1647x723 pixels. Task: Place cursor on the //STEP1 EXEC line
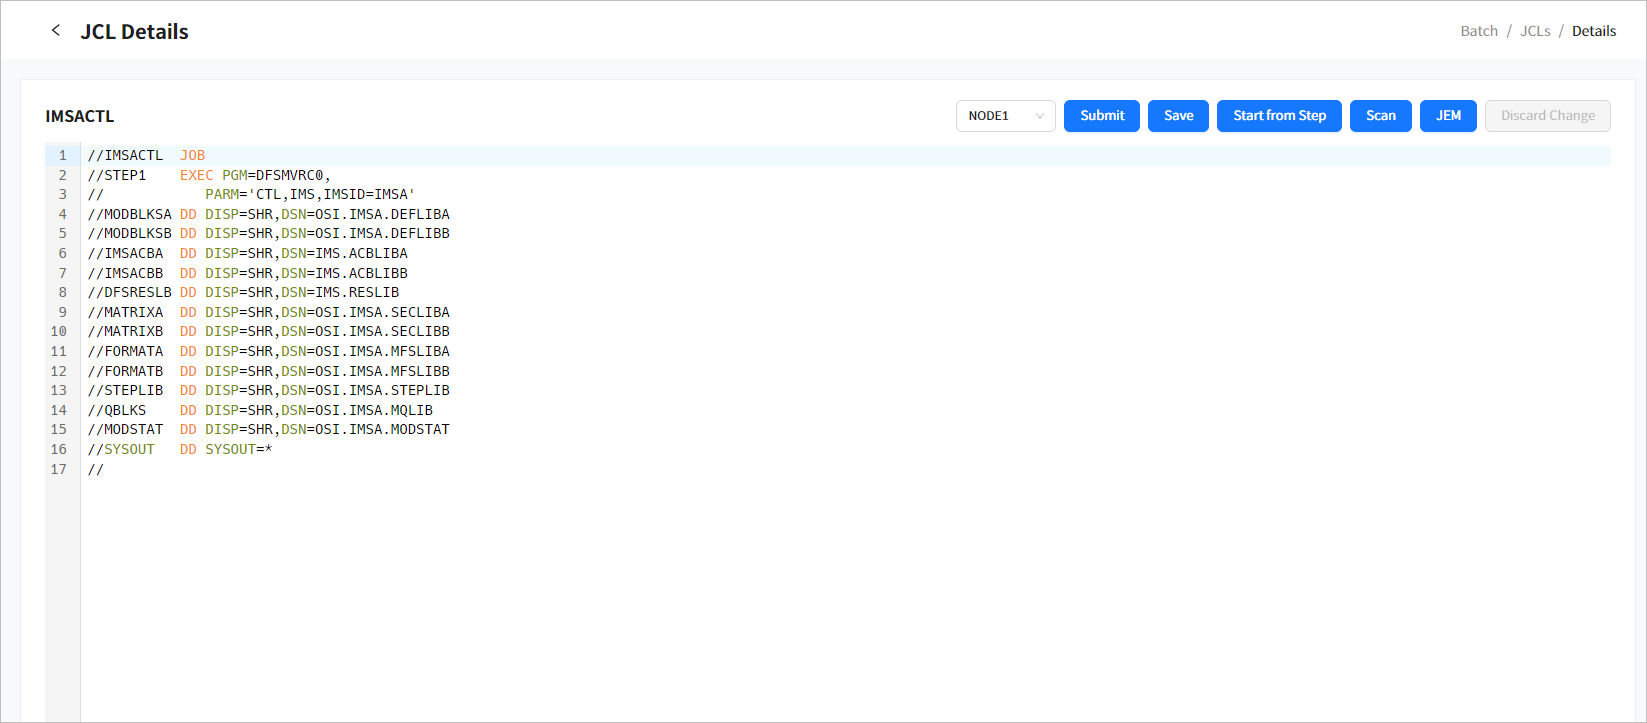208,175
